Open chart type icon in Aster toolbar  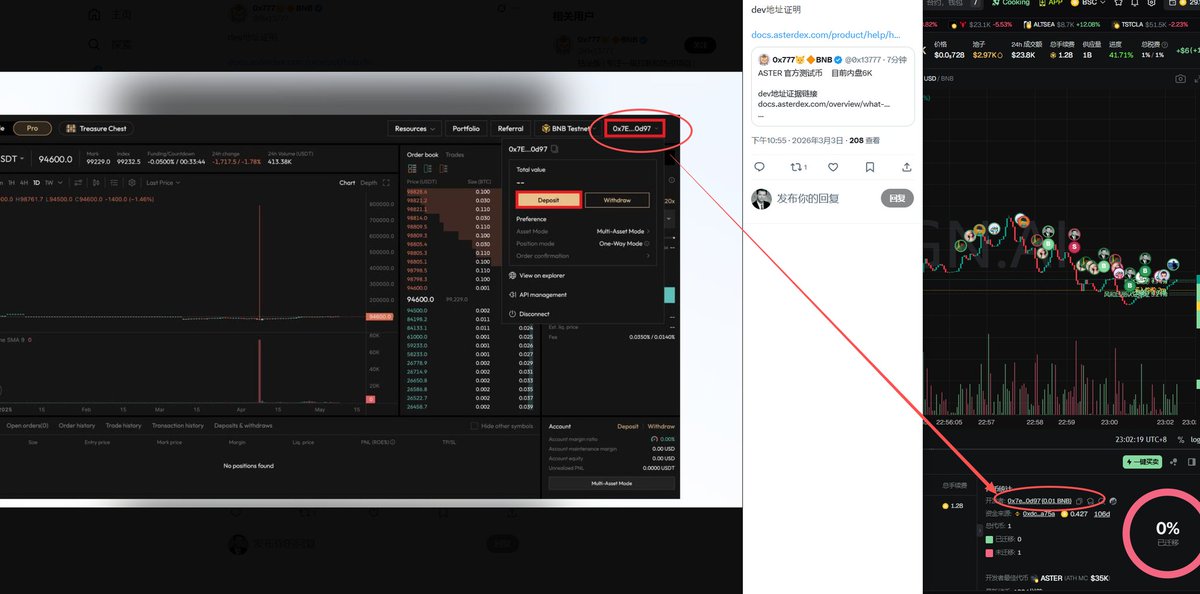pos(96,183)
